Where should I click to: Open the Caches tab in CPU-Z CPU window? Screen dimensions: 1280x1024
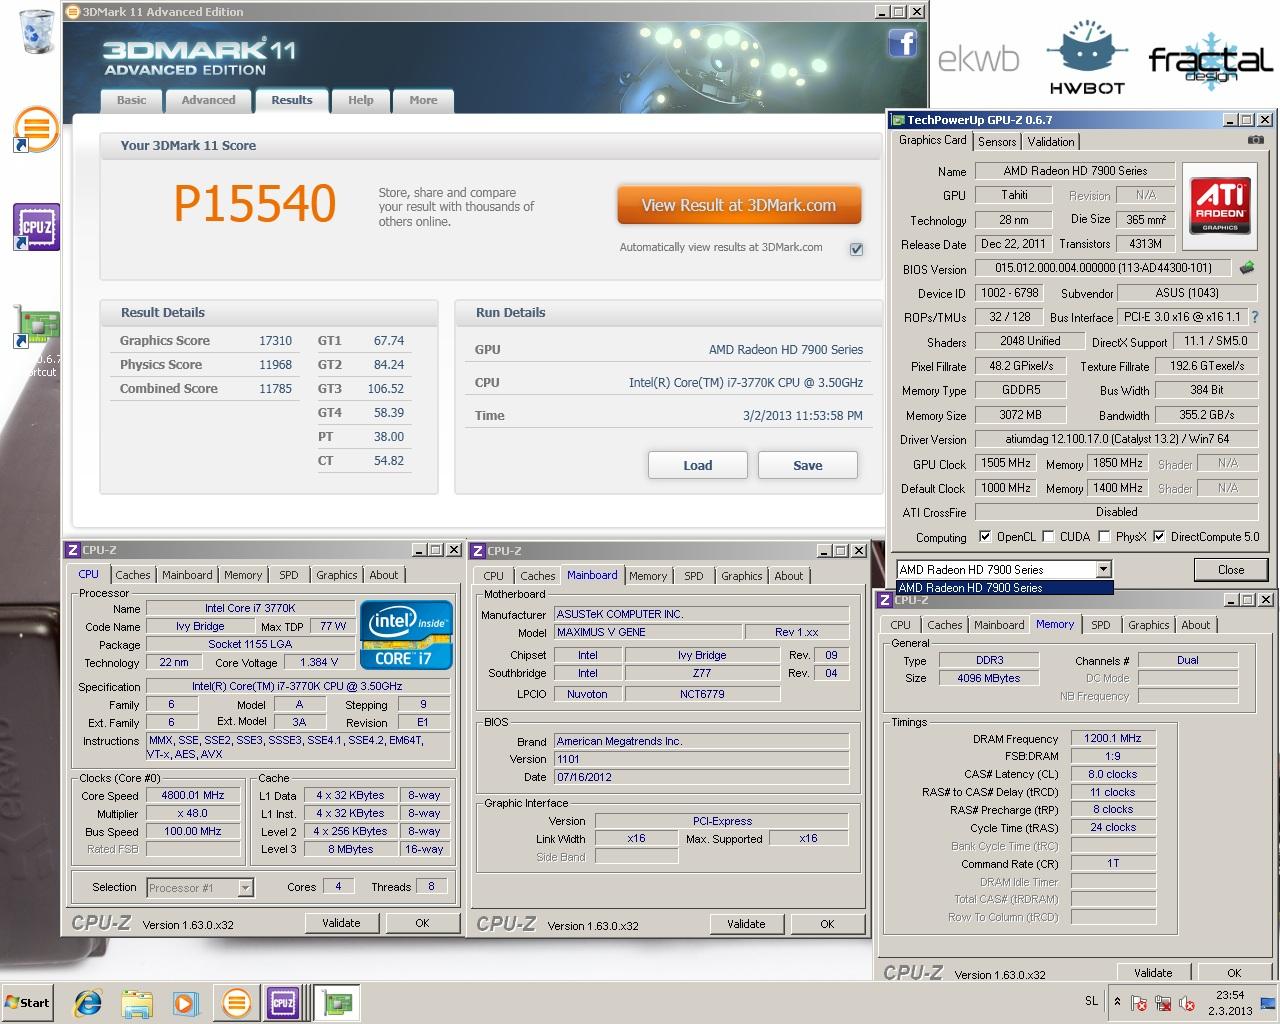pyautogui.click(x=132, y=575)
